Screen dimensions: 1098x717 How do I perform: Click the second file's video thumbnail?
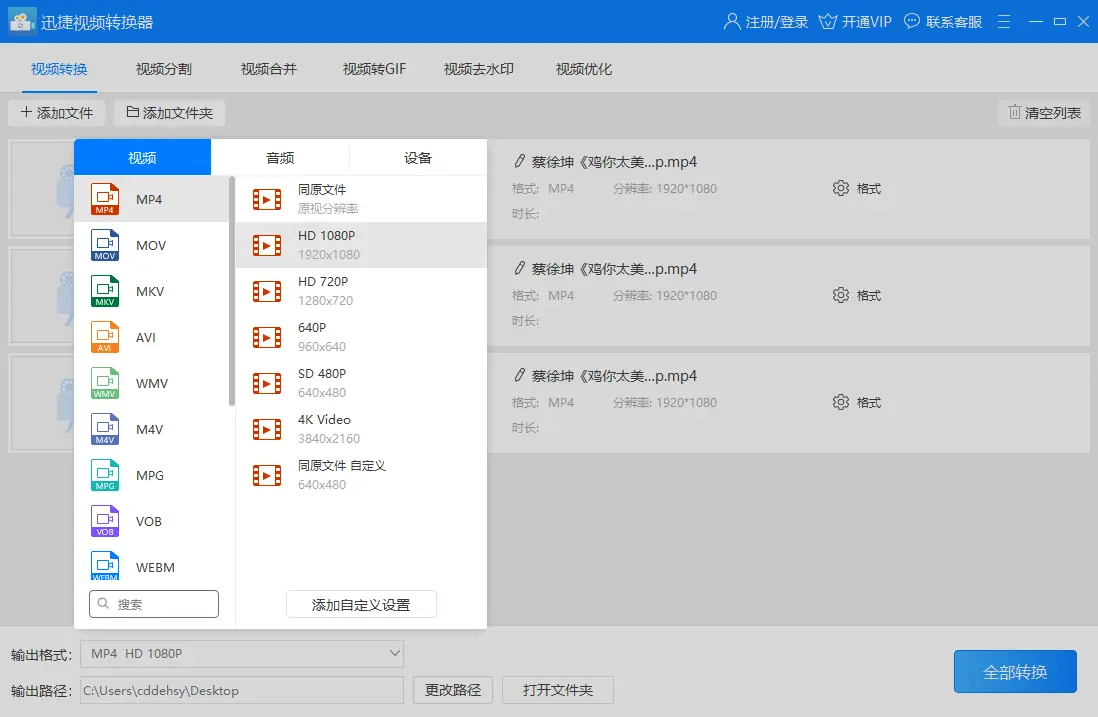[42, 295]
